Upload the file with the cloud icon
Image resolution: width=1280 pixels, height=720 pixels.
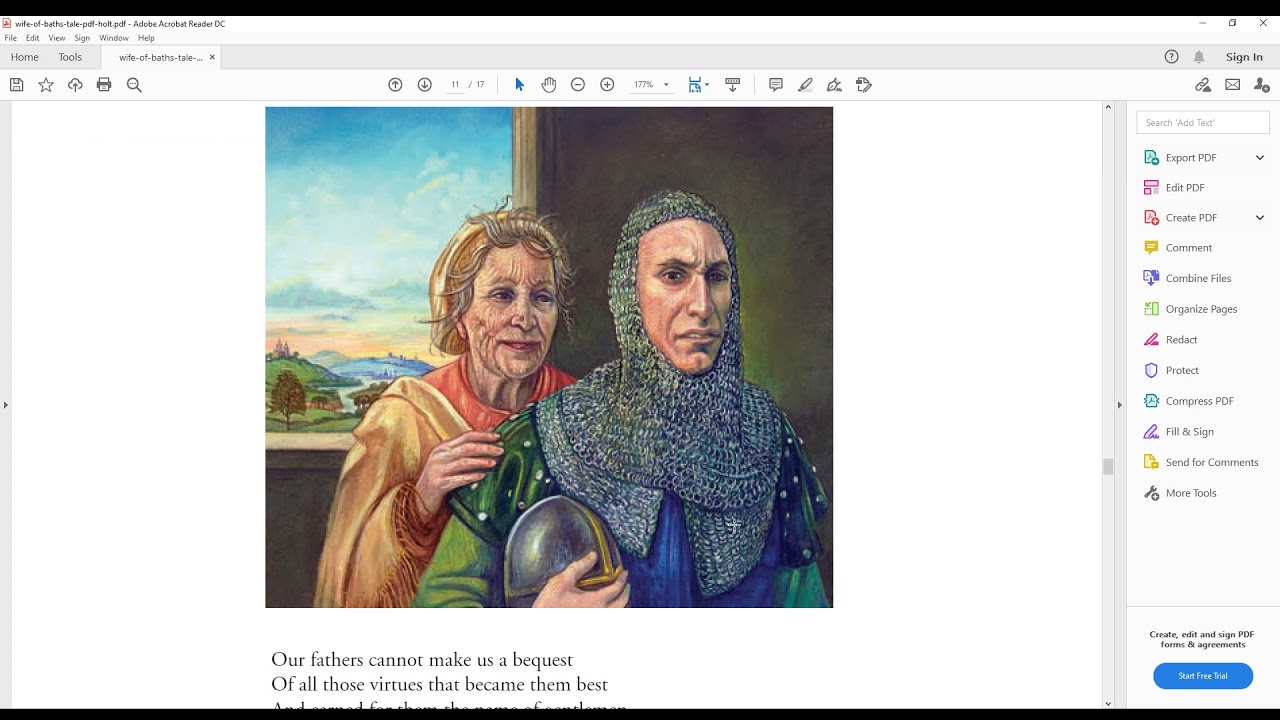coord(75,85)
